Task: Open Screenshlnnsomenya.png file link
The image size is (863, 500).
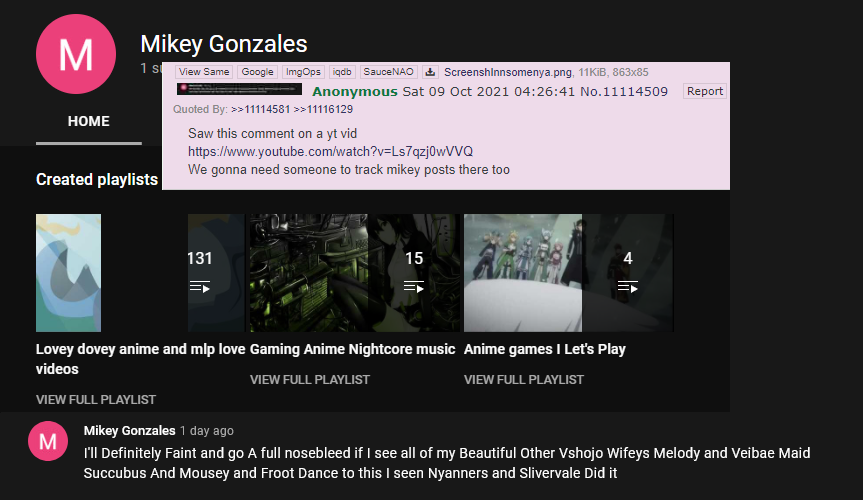Action: click(509, 72)
